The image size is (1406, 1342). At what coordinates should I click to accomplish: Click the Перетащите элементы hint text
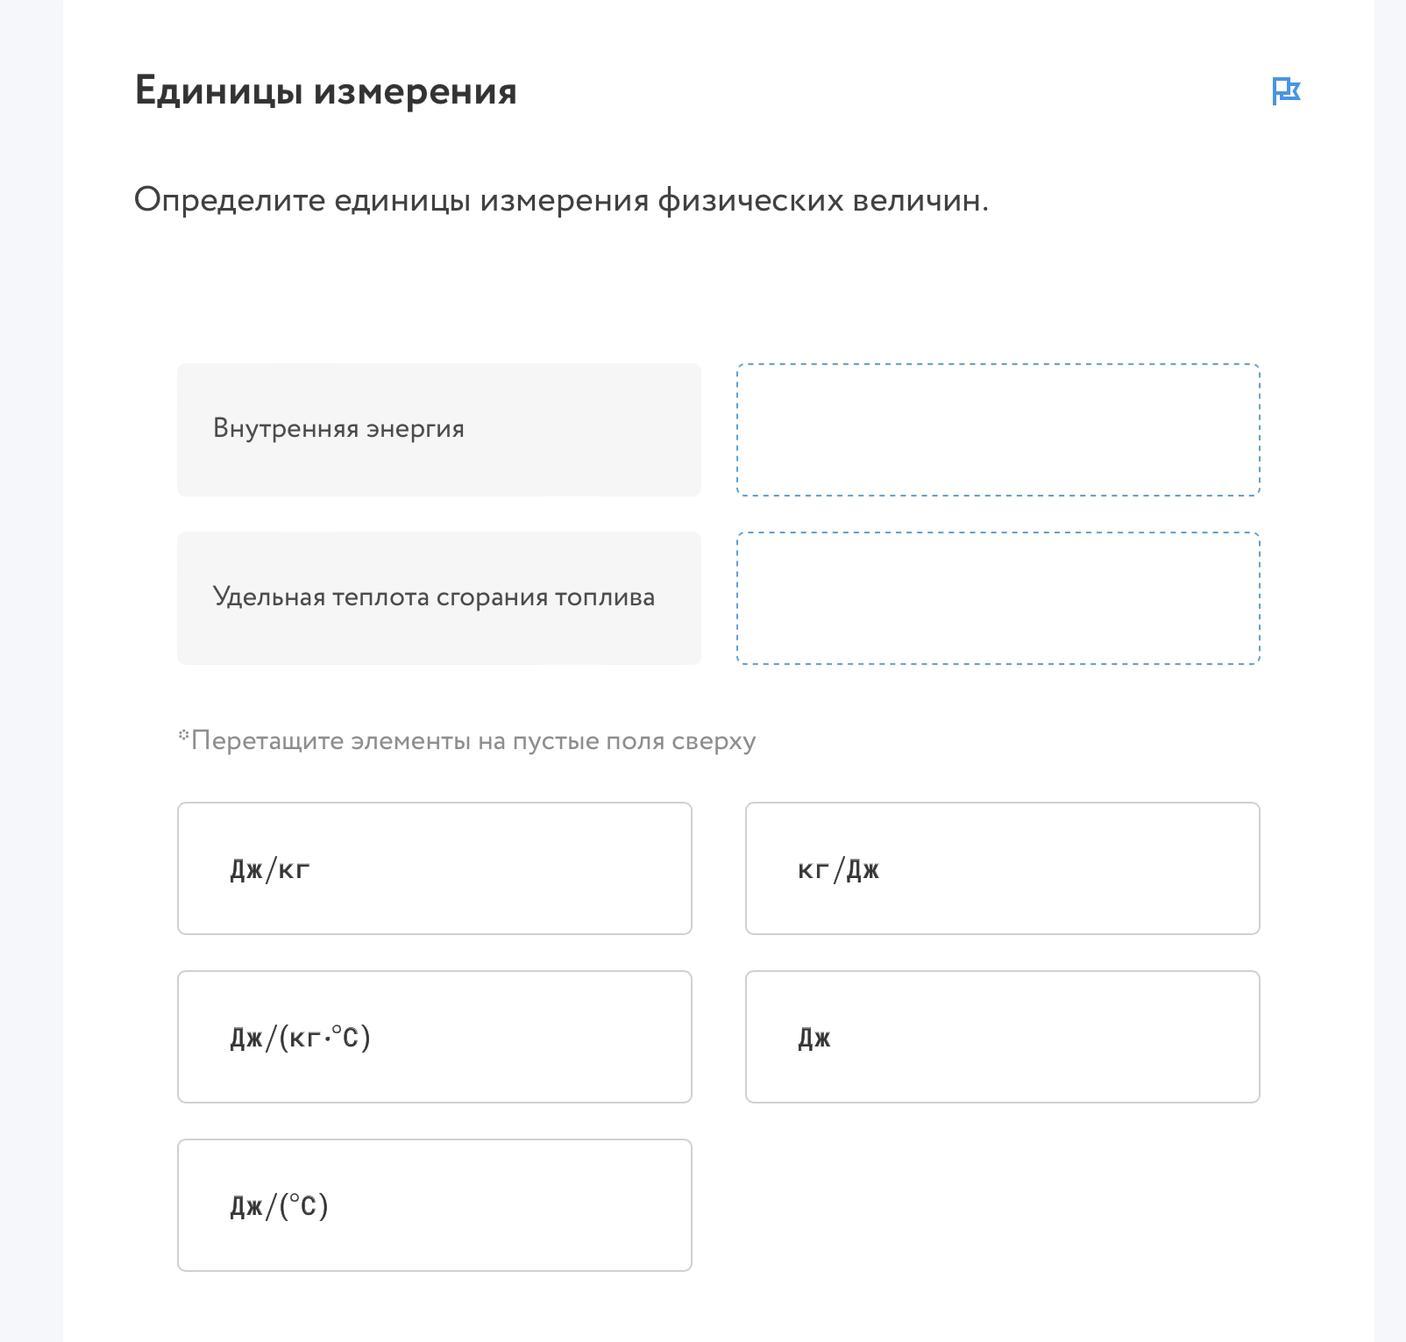473,741
